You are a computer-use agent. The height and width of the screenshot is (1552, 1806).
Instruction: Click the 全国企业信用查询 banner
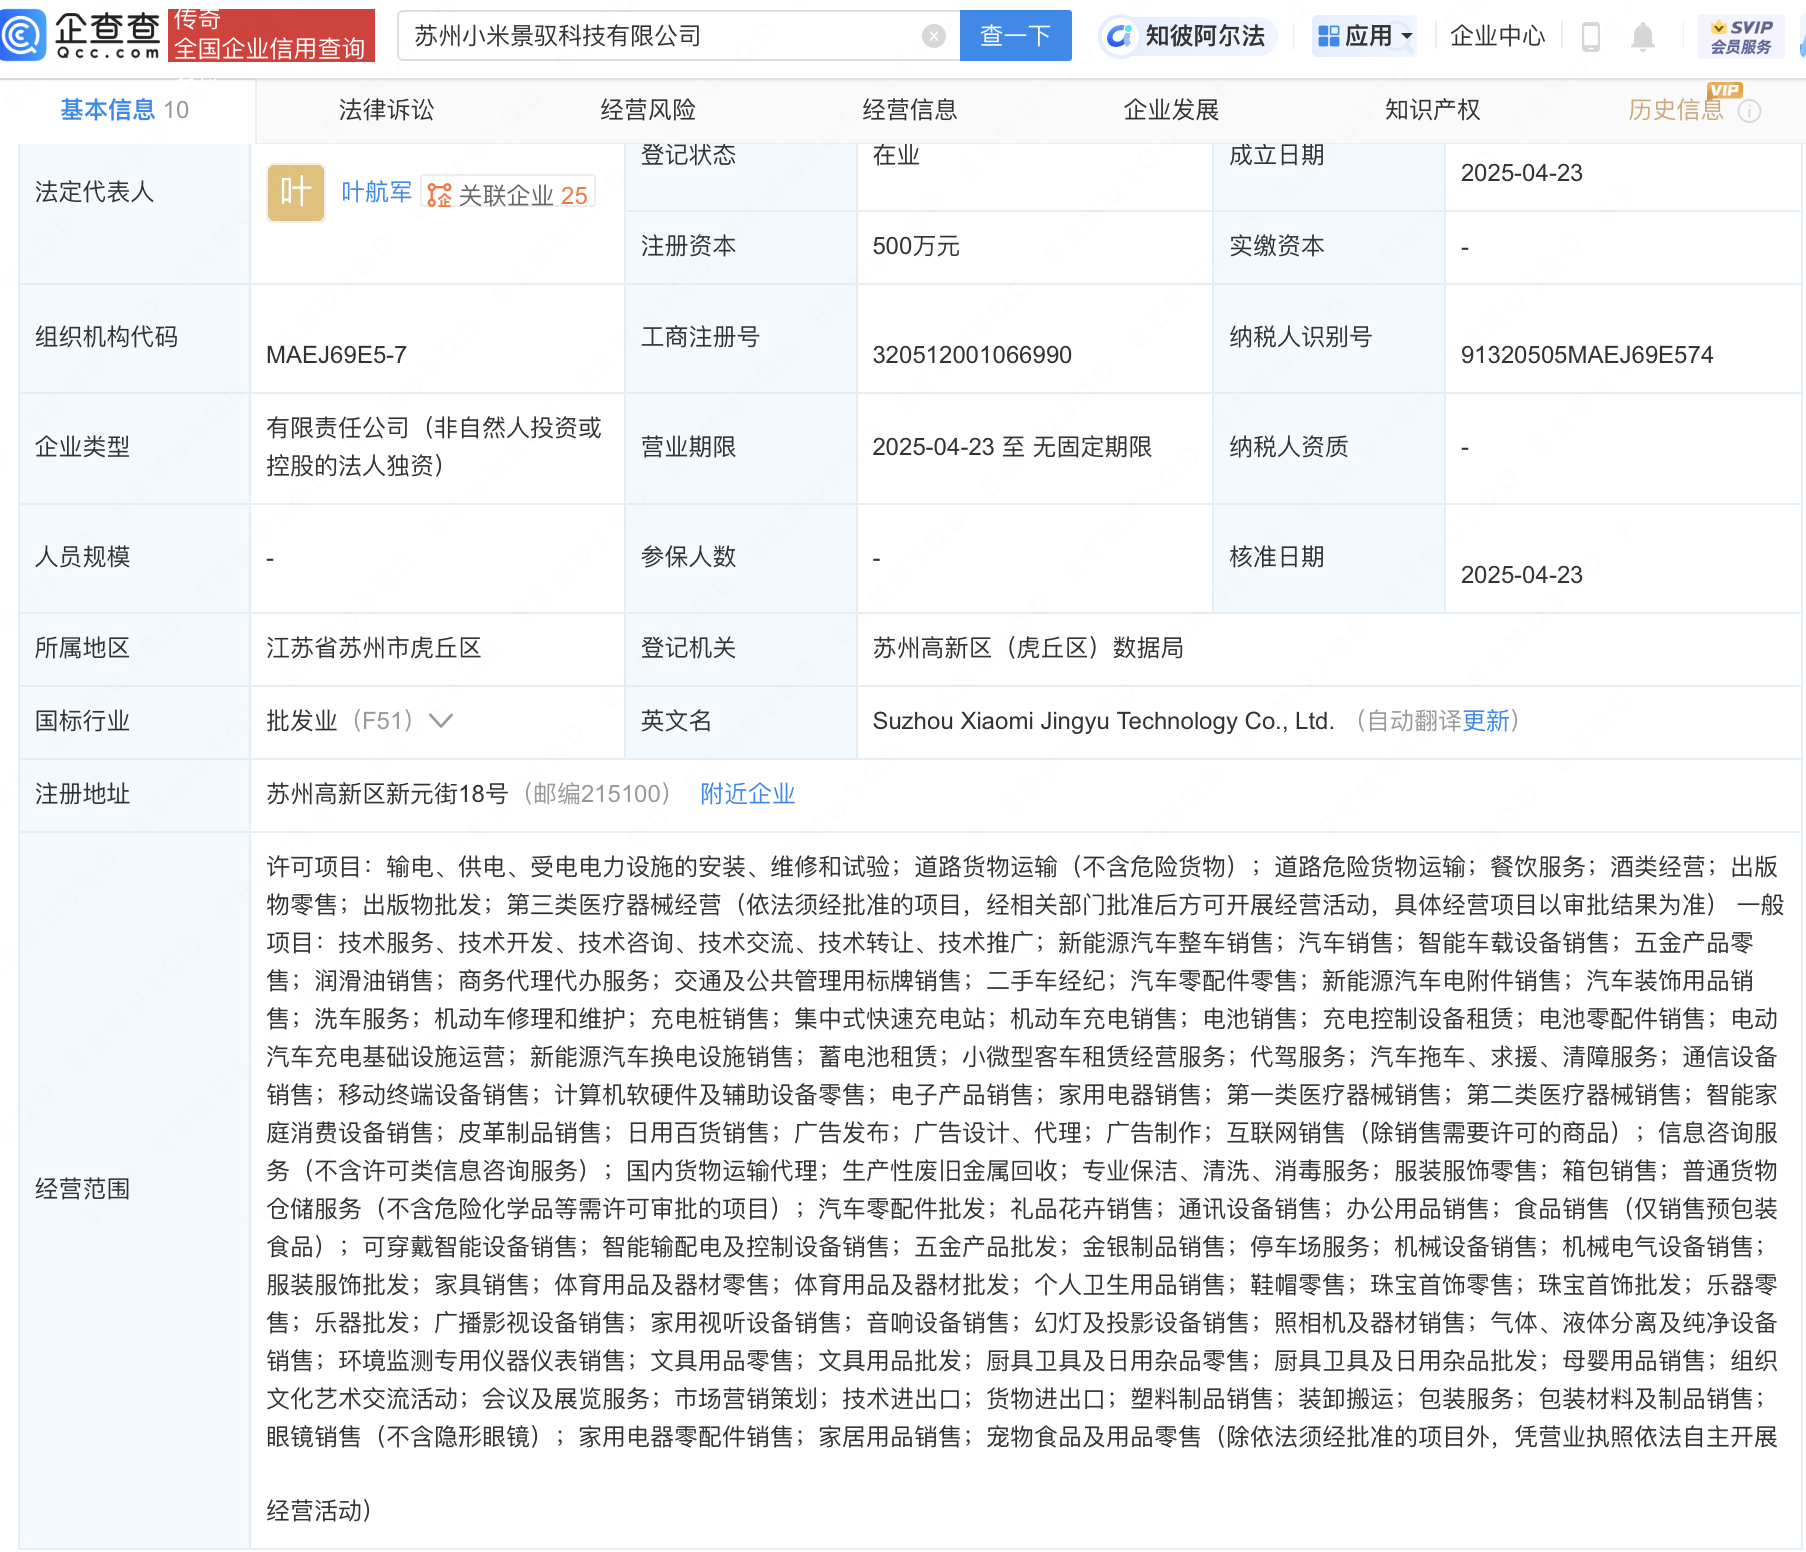point(271,36)
